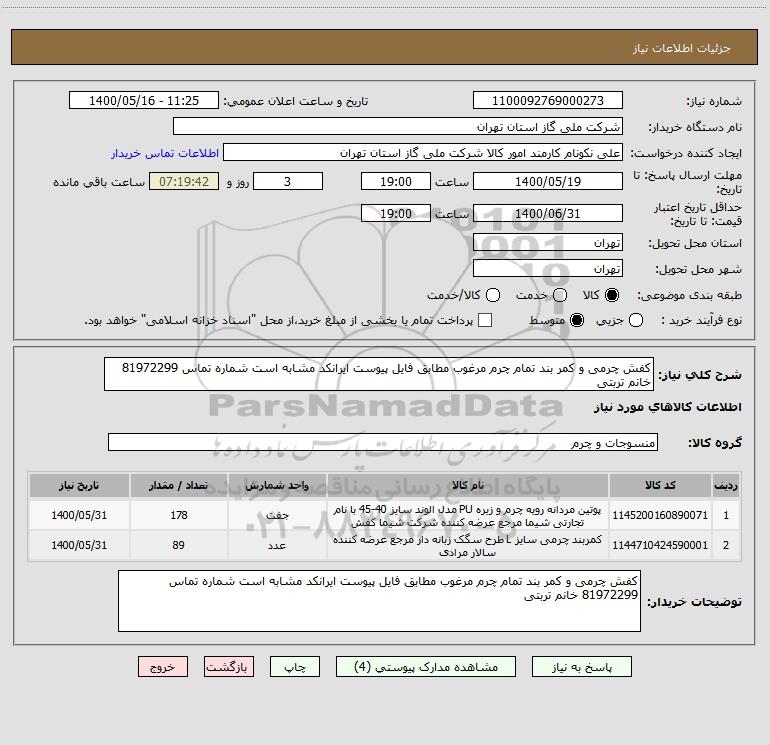Click the توضیحات خریدار text area
Image resolution: width=770 pixels, height=745 pixels.
click(379, 601)
